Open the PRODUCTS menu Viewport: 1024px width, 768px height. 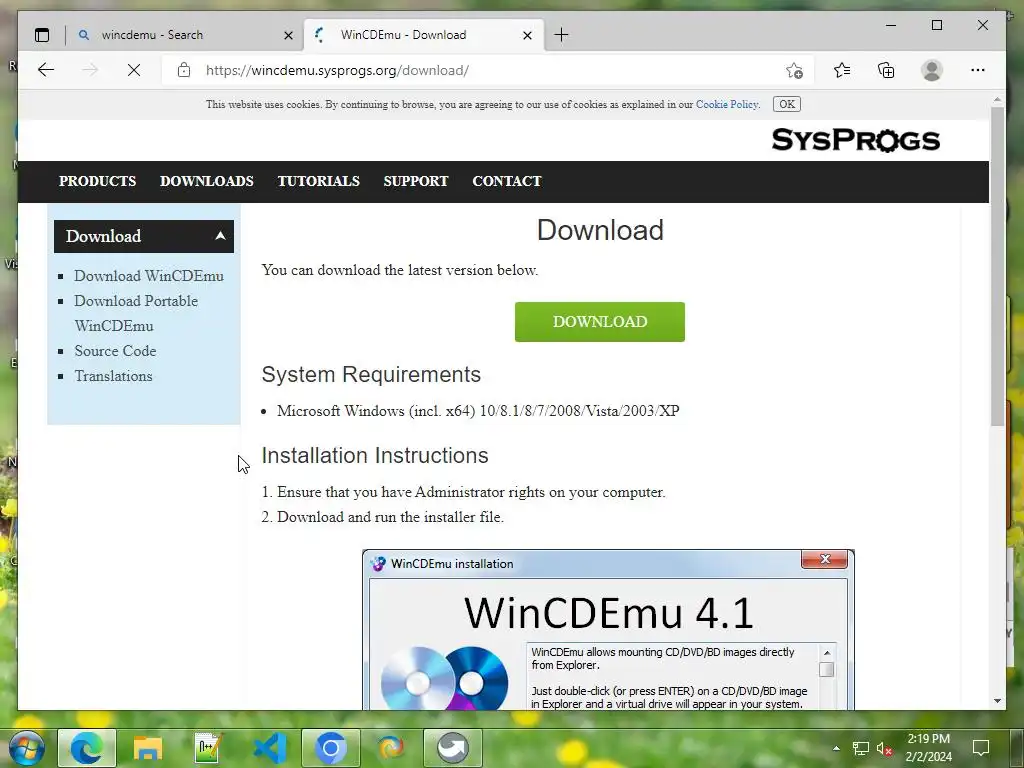click(x=97, y=181)
